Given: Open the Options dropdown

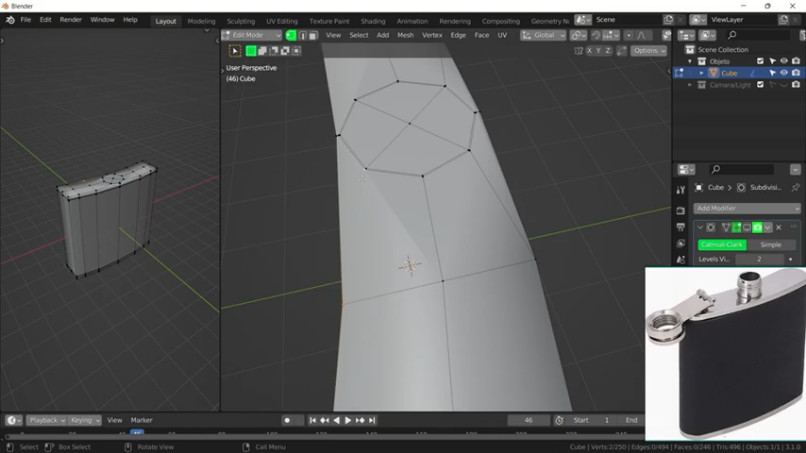Looking at the screenshot, I should tap(649, 50).
